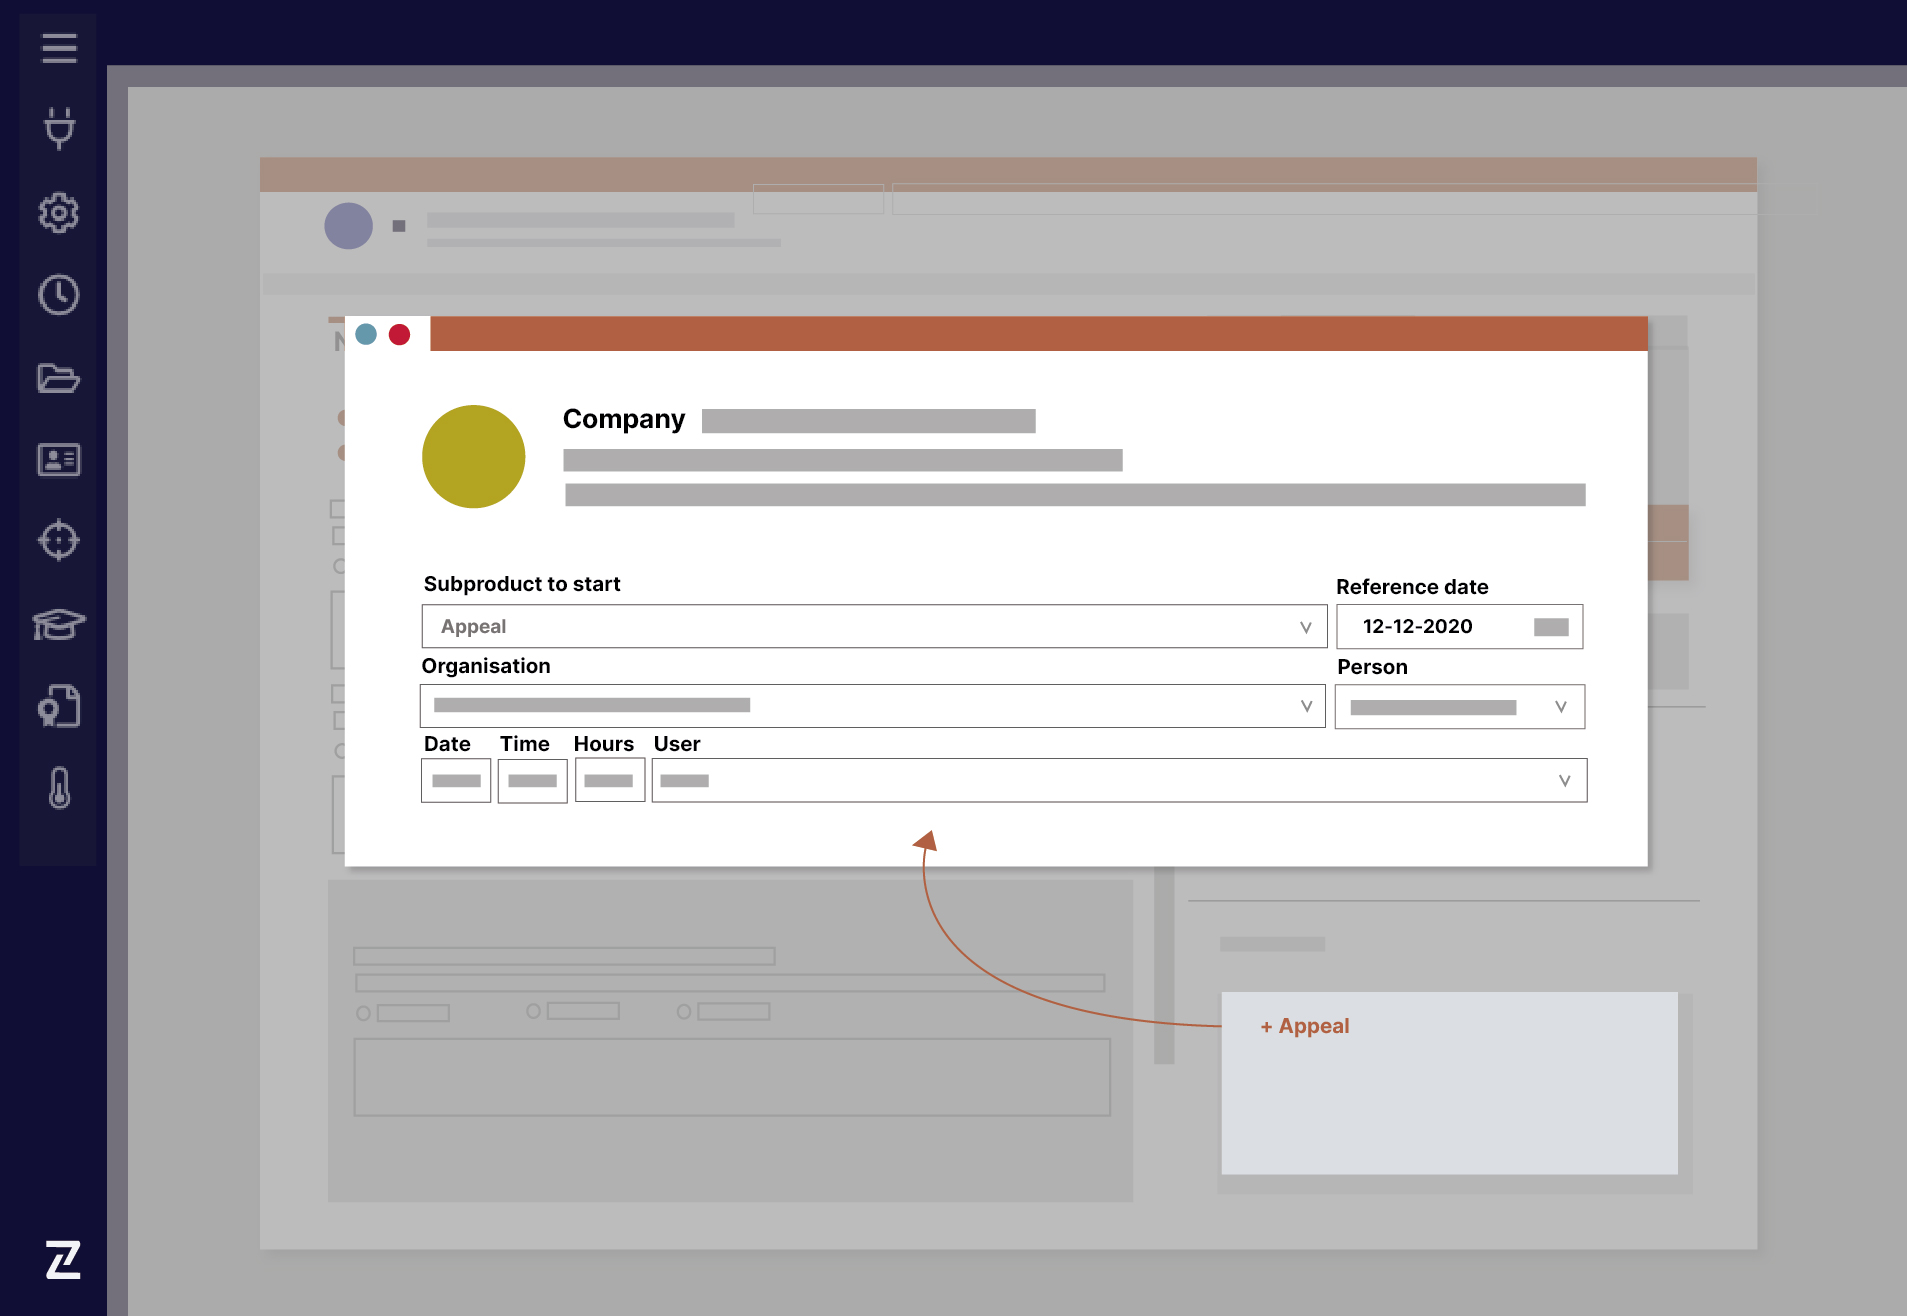Select third radio button in background form
Viewport: 1907px width, 1316px height.
(684, 1012)
